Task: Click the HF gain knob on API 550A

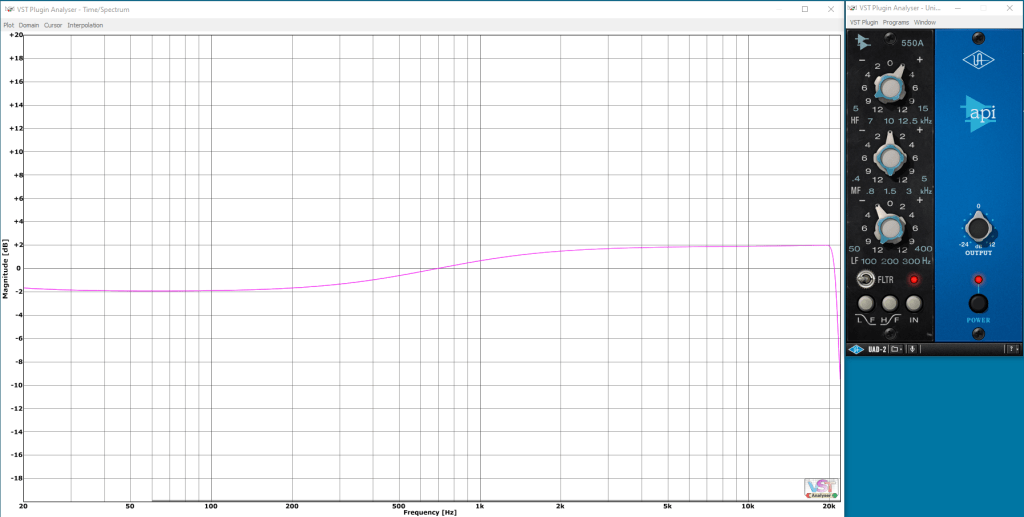Action: click(x=889, y=90)
